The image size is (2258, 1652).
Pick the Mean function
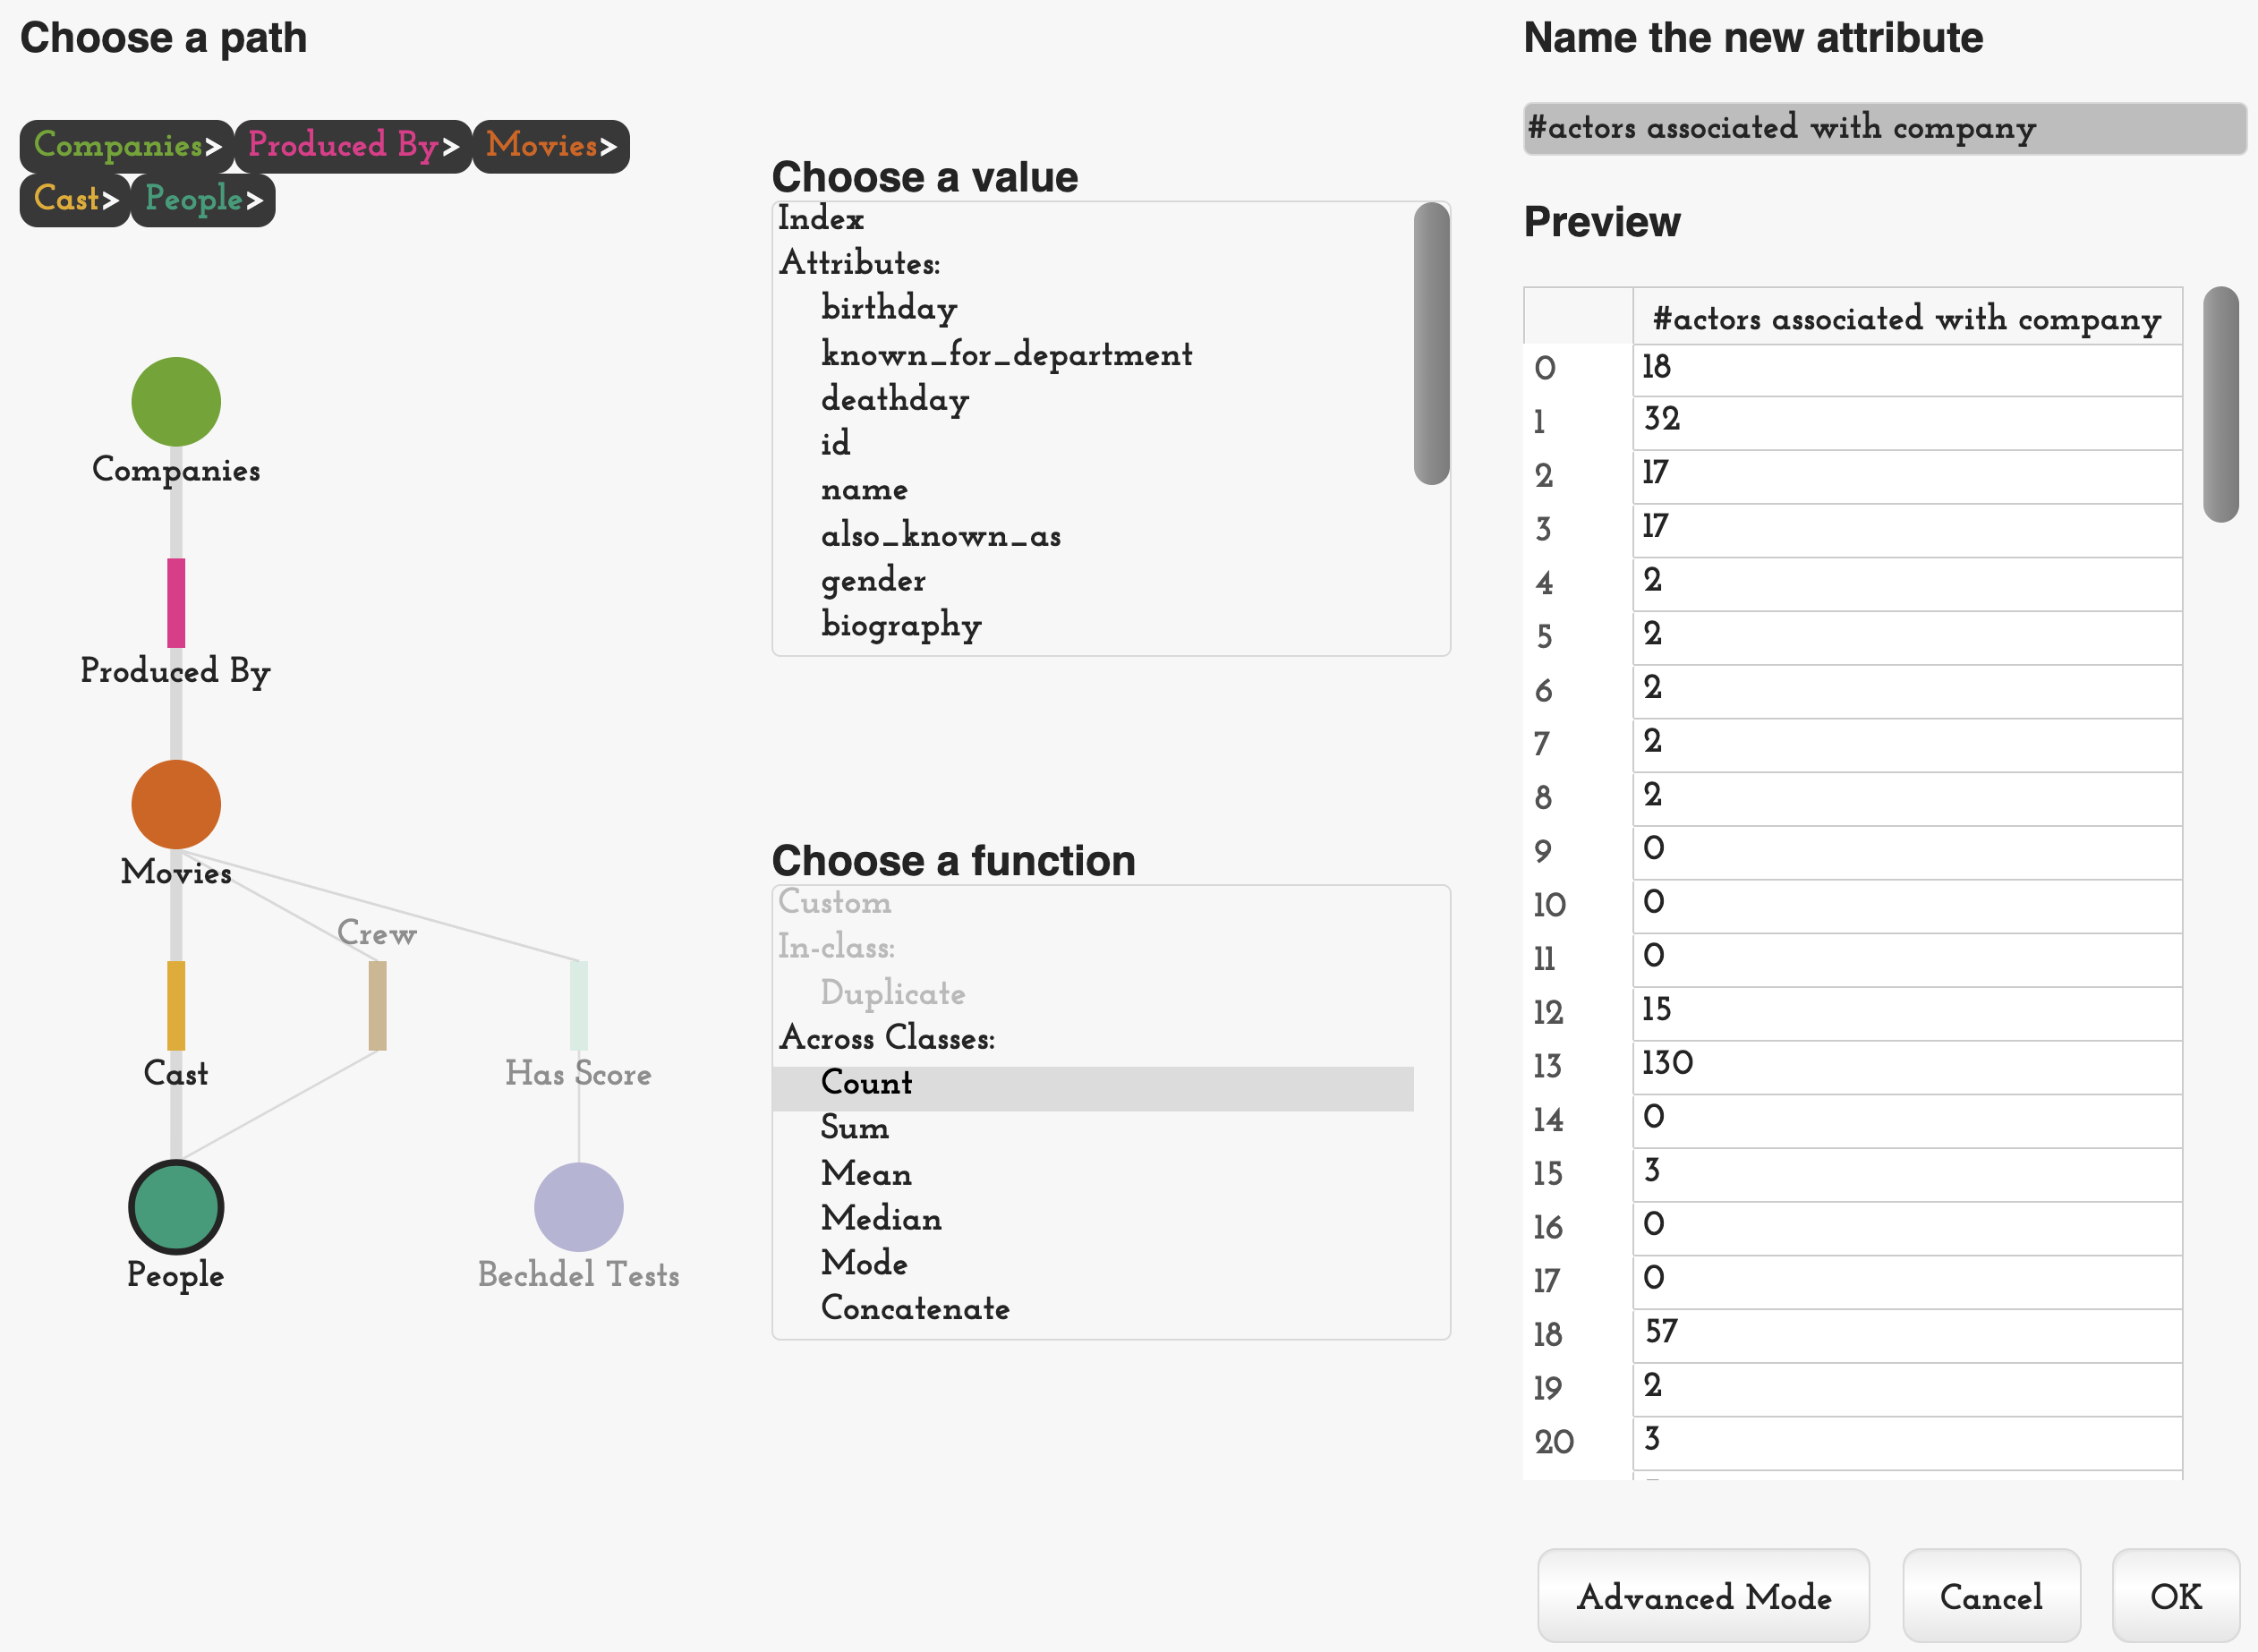(x=866, y=1173)
